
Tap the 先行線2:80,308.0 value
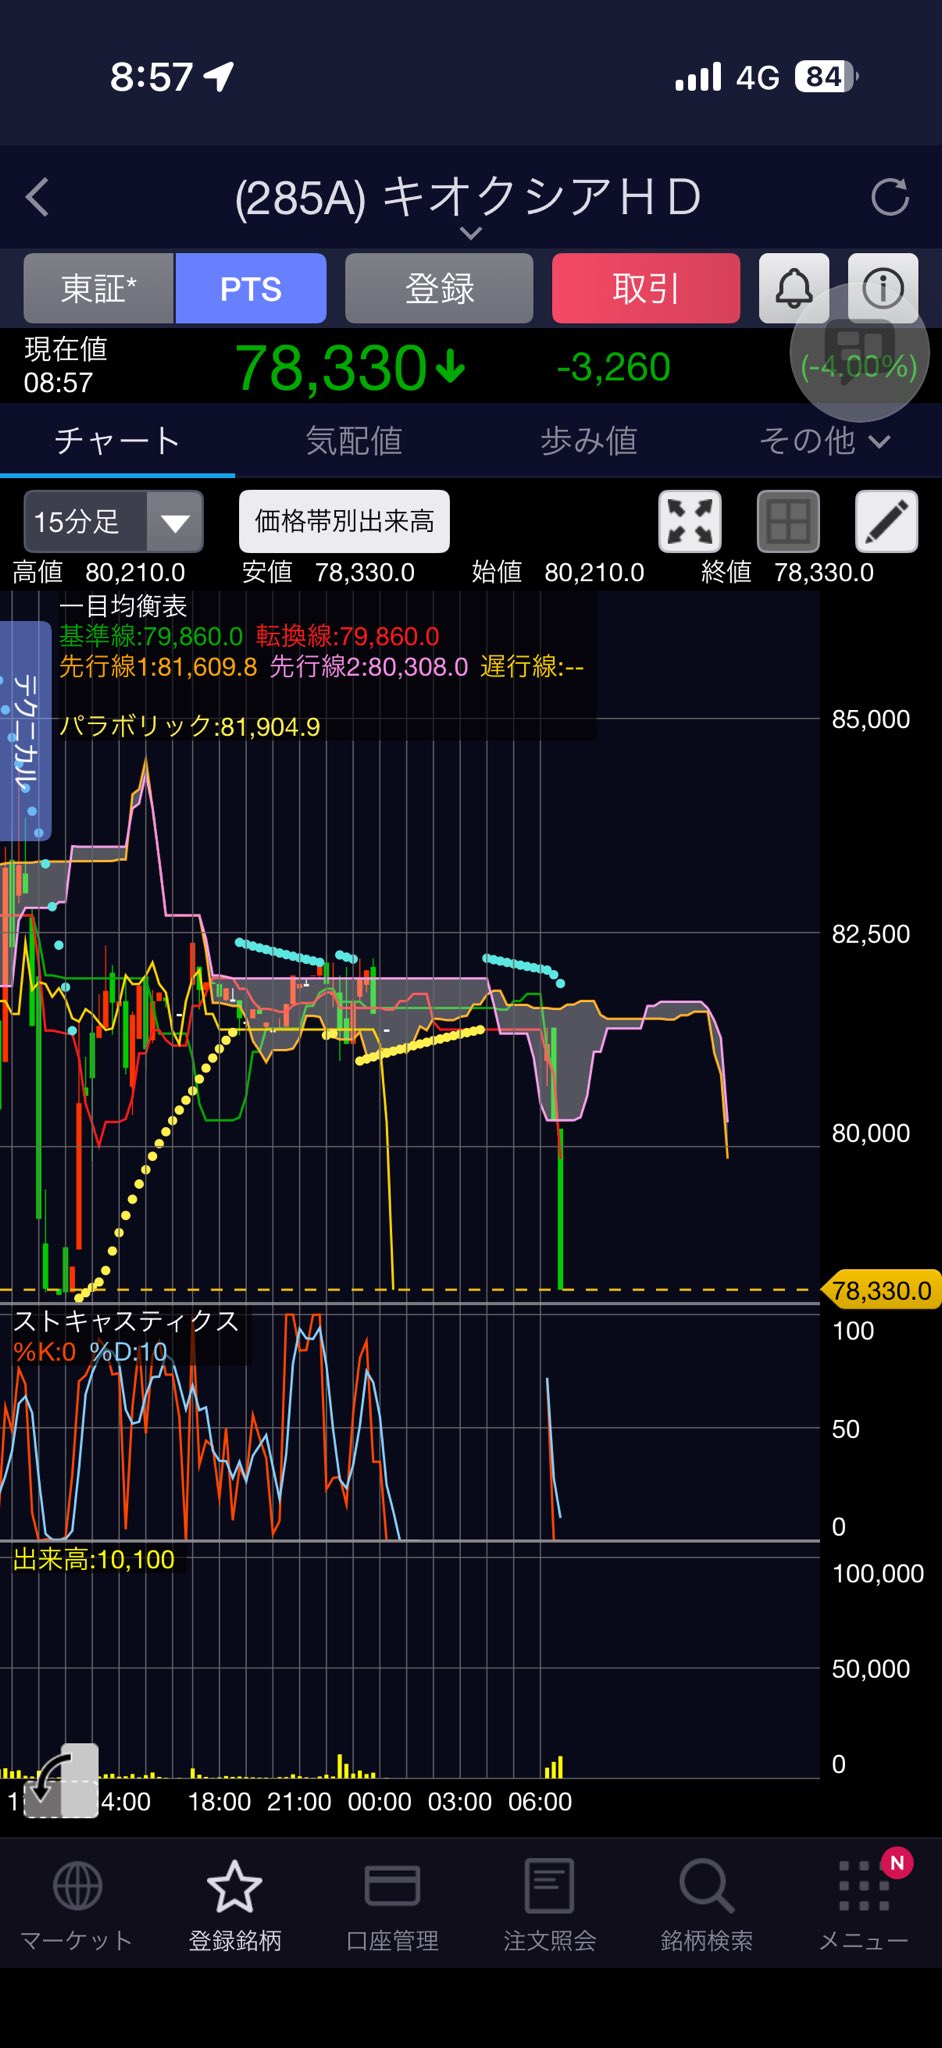(368, 666)
